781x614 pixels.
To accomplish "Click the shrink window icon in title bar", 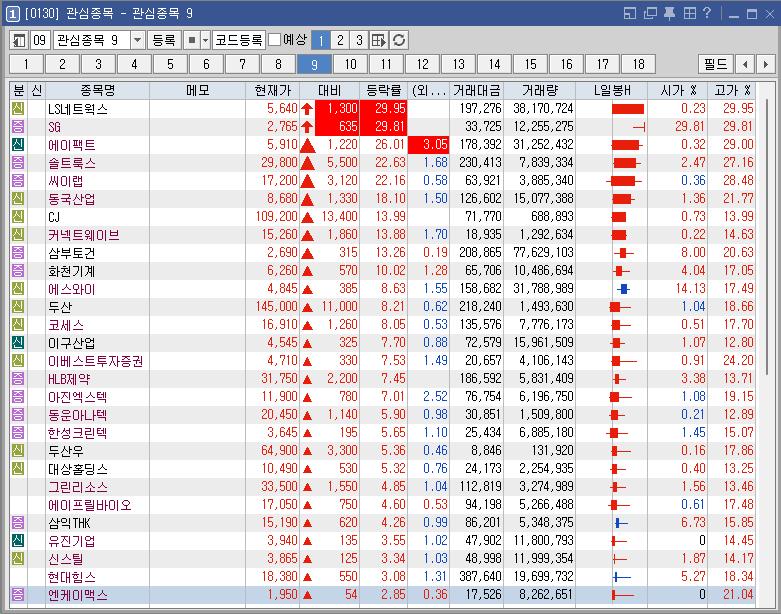I will coord(630,13).
